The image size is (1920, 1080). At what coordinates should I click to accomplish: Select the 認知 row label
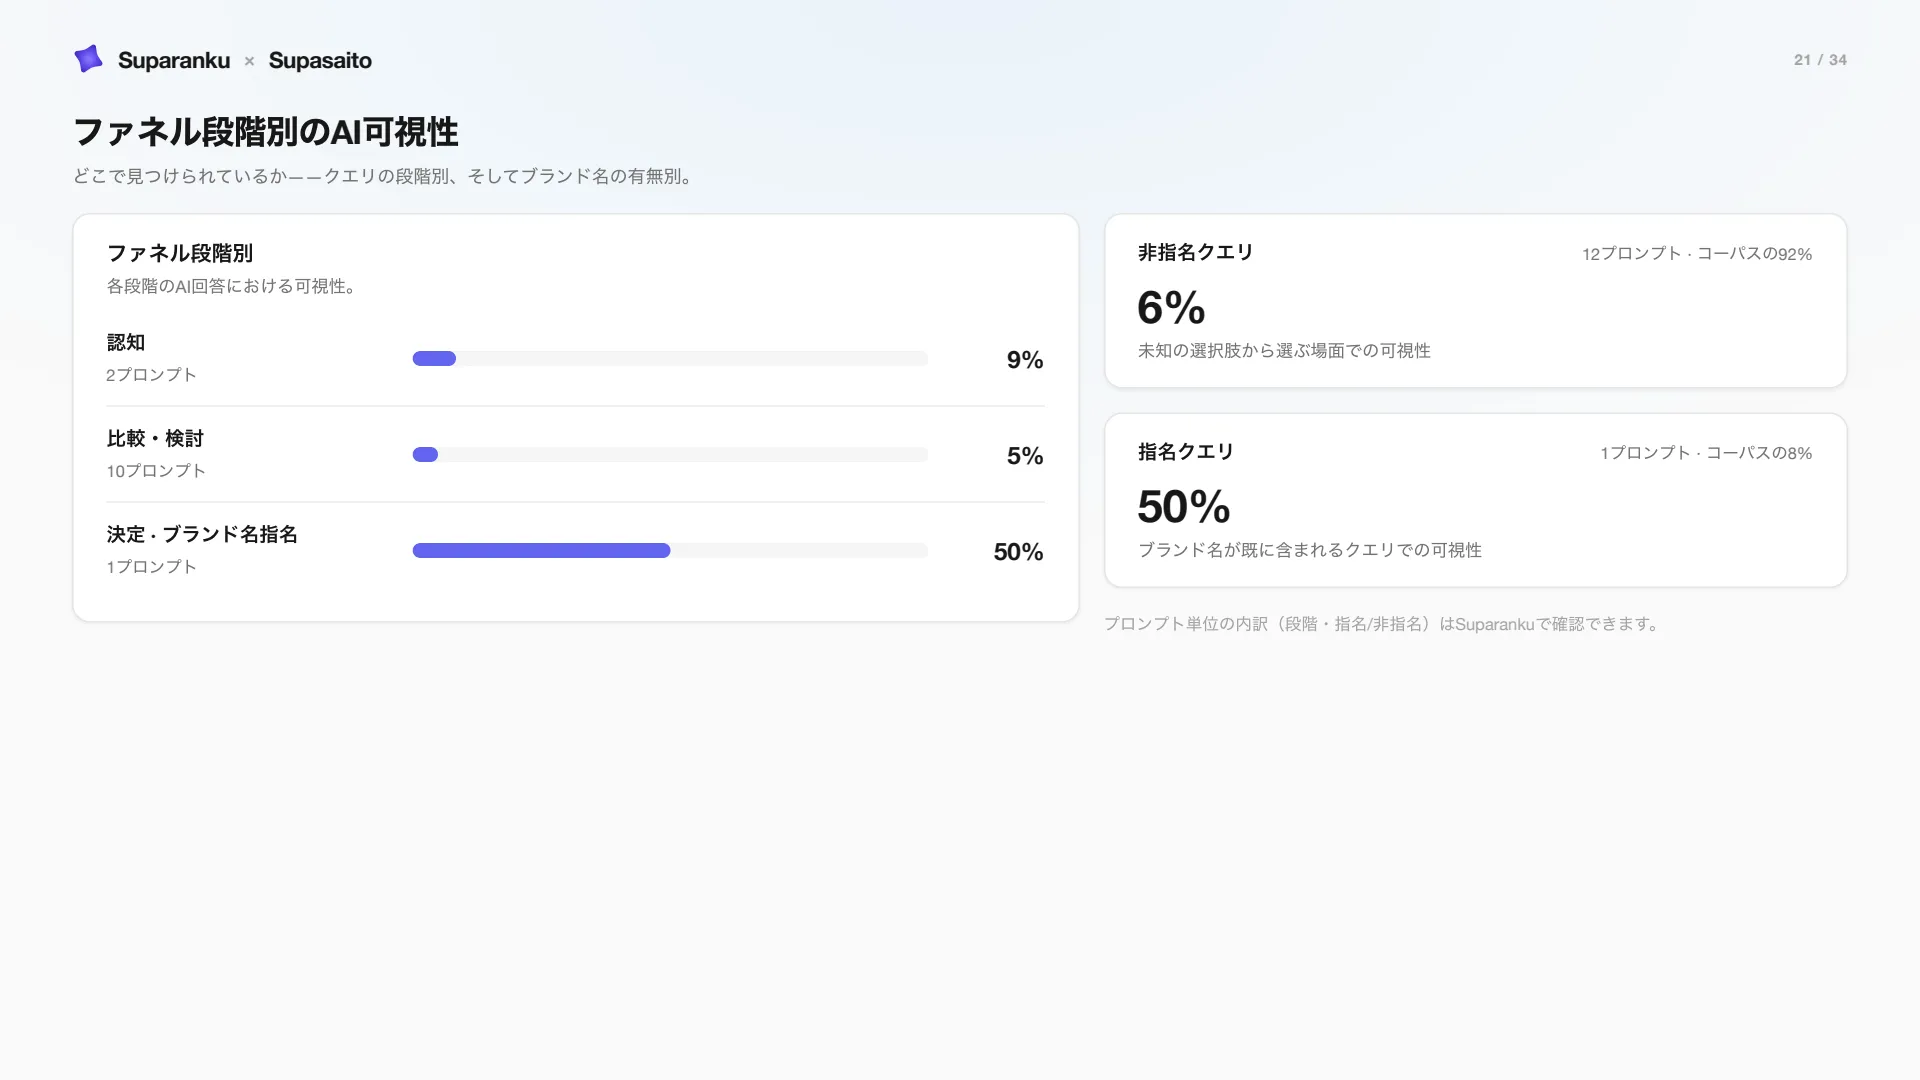pyautogui.click(x=126, y=343)
